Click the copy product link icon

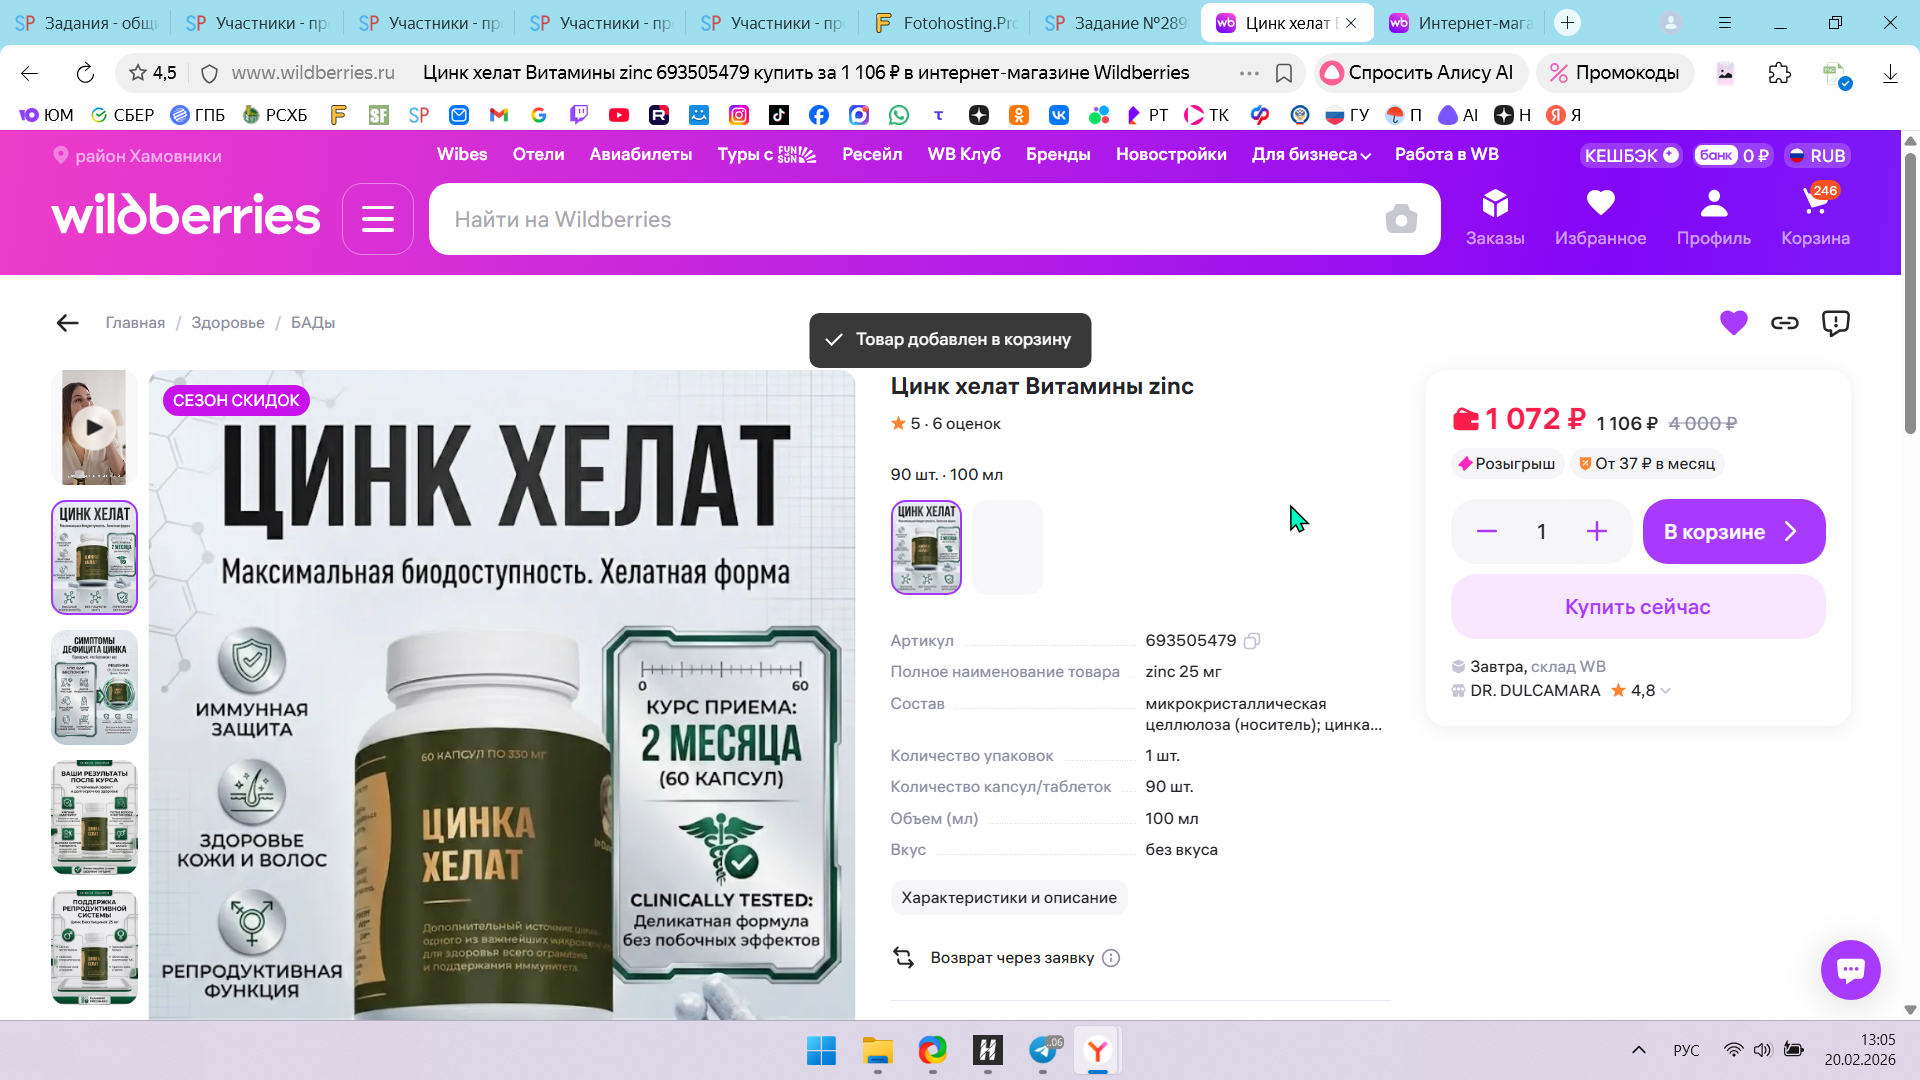[x=1784, y=323]
